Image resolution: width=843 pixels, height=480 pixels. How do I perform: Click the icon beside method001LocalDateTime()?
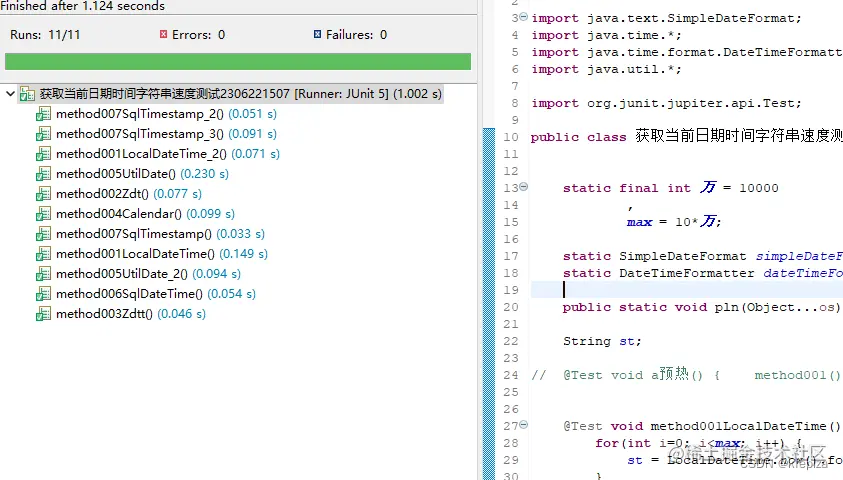(x=44, y=254)
